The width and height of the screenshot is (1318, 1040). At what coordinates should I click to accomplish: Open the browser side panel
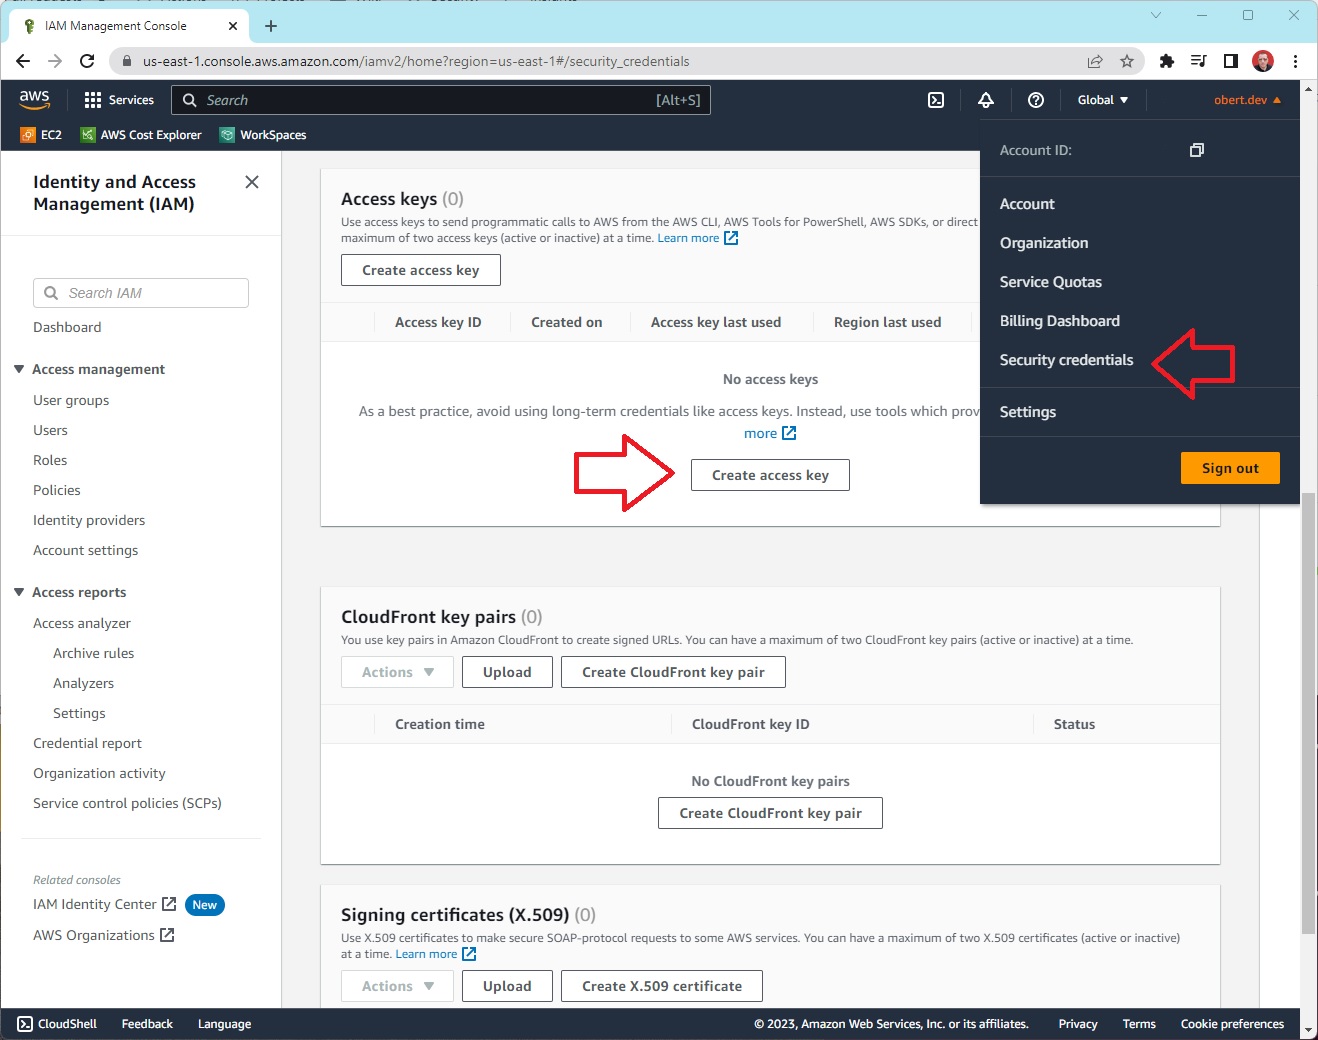click(1231, 61)
